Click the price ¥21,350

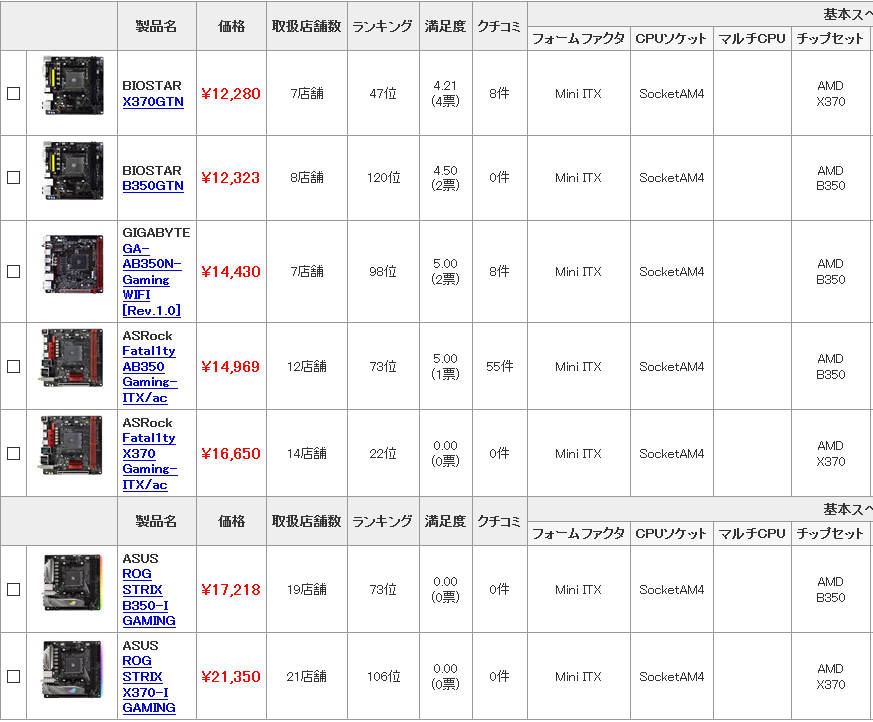tap(230, 676)
